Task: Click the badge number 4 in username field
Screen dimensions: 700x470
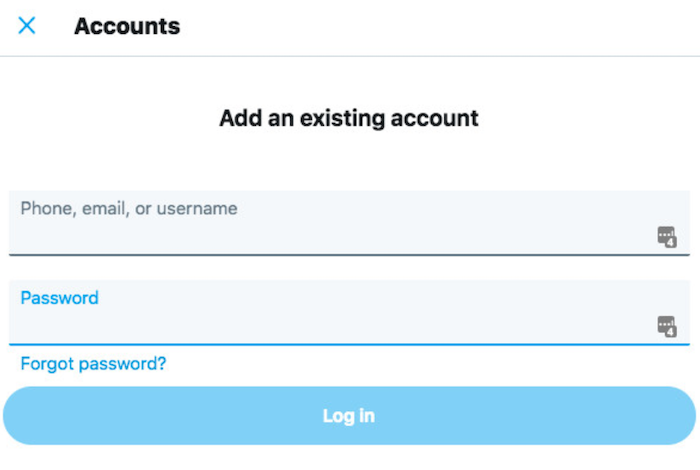Action: coord(671,242)
